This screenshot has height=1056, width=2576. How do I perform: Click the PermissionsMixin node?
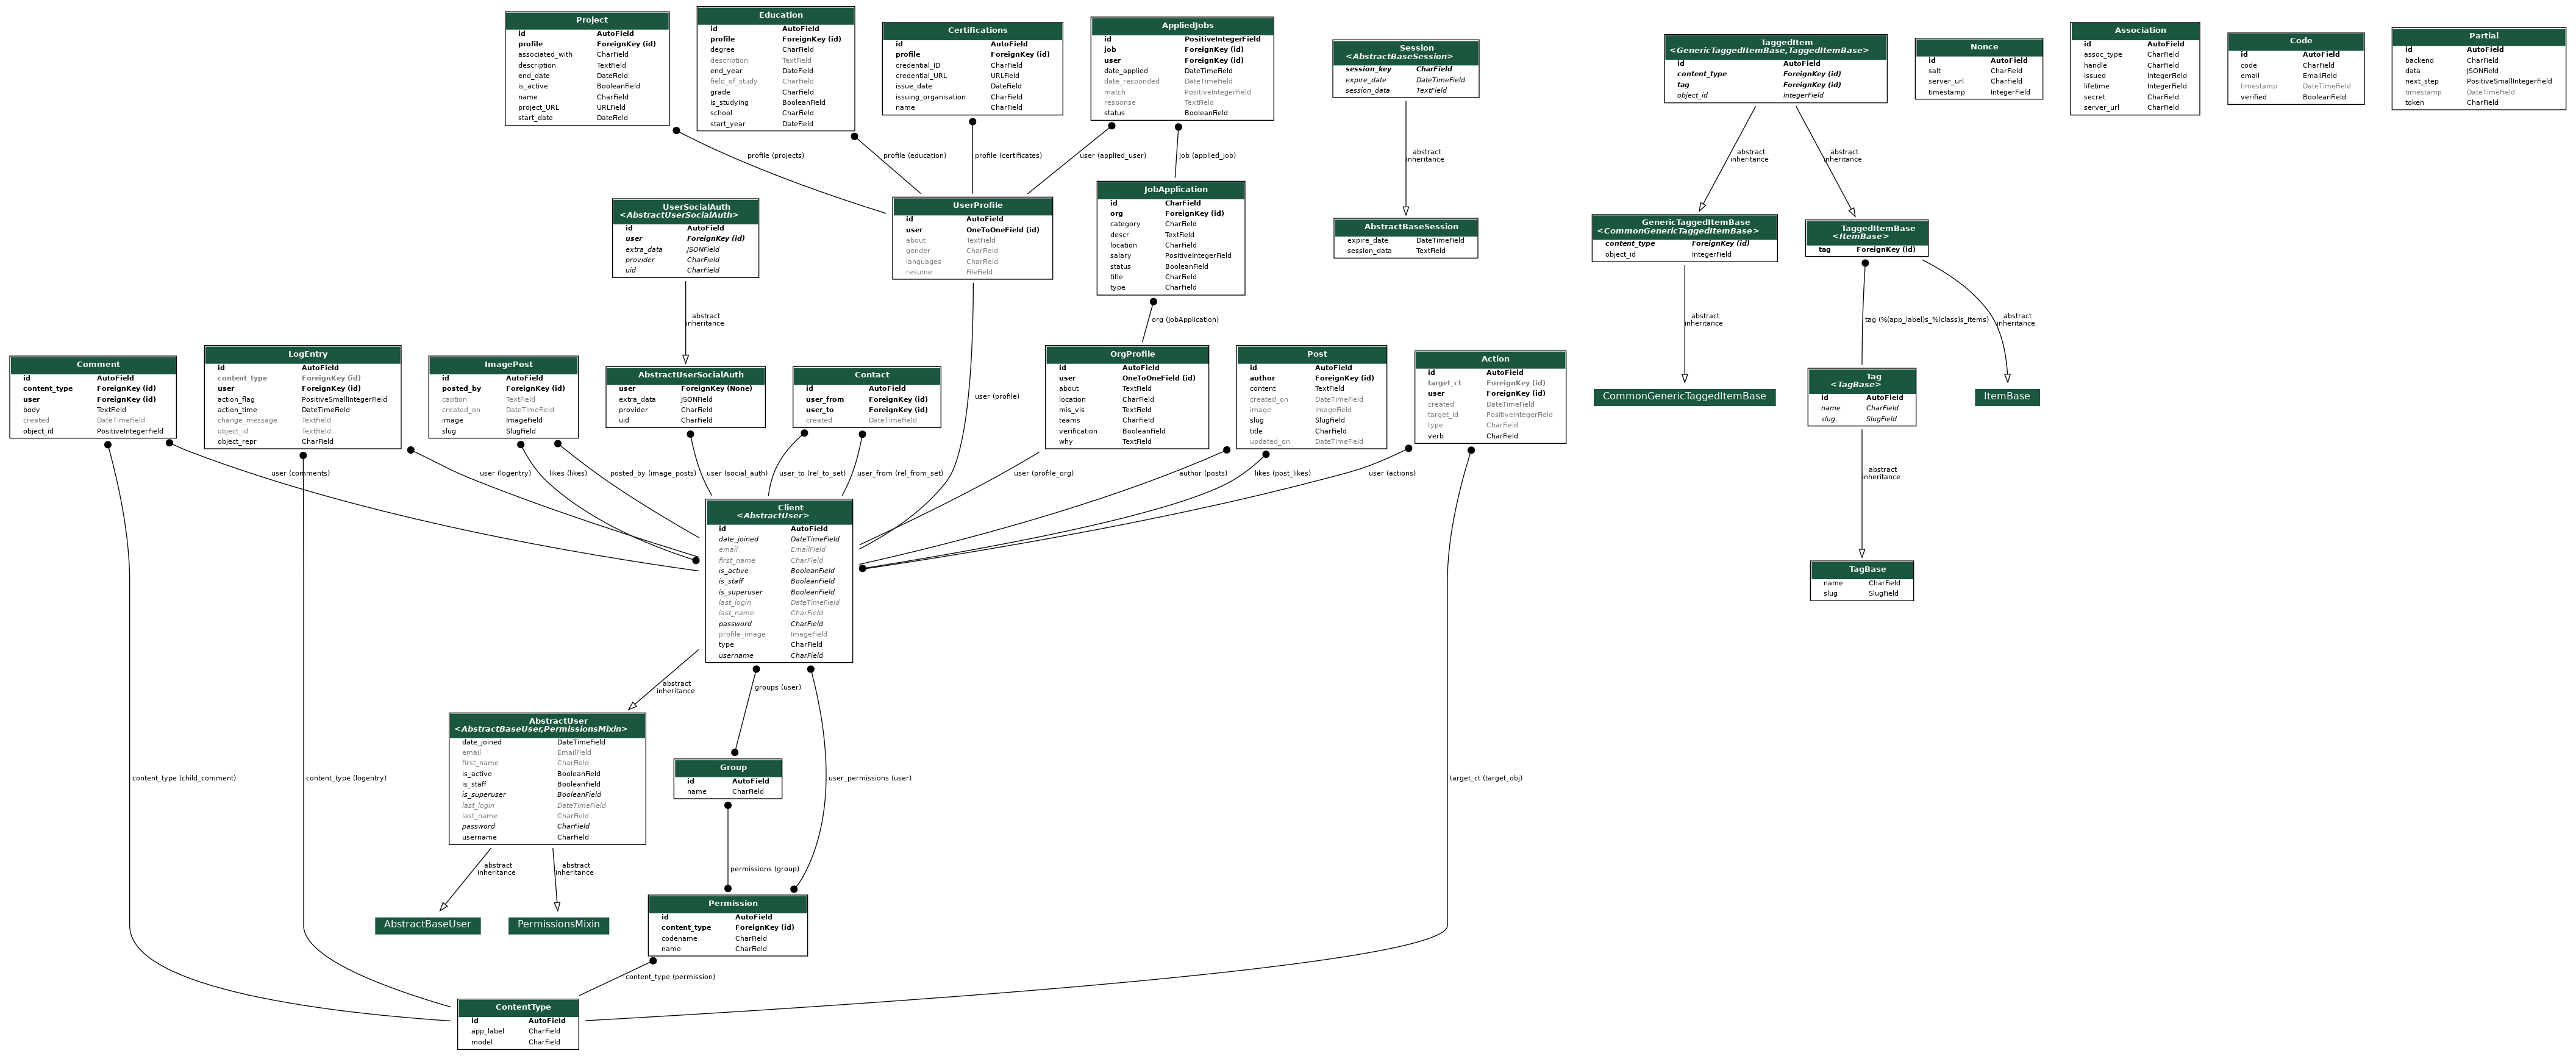click(x=559, y=925)
